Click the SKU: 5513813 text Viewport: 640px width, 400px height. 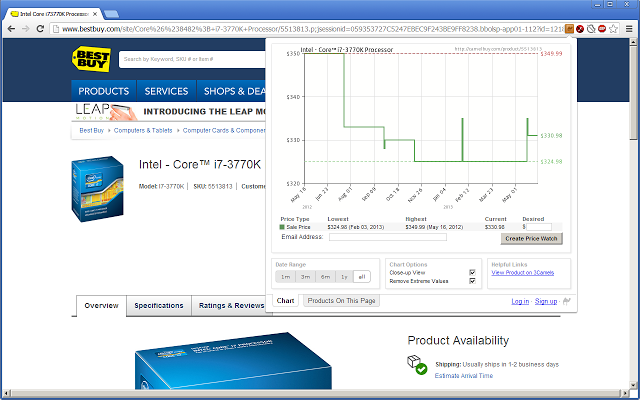click(x=213, y=187)
